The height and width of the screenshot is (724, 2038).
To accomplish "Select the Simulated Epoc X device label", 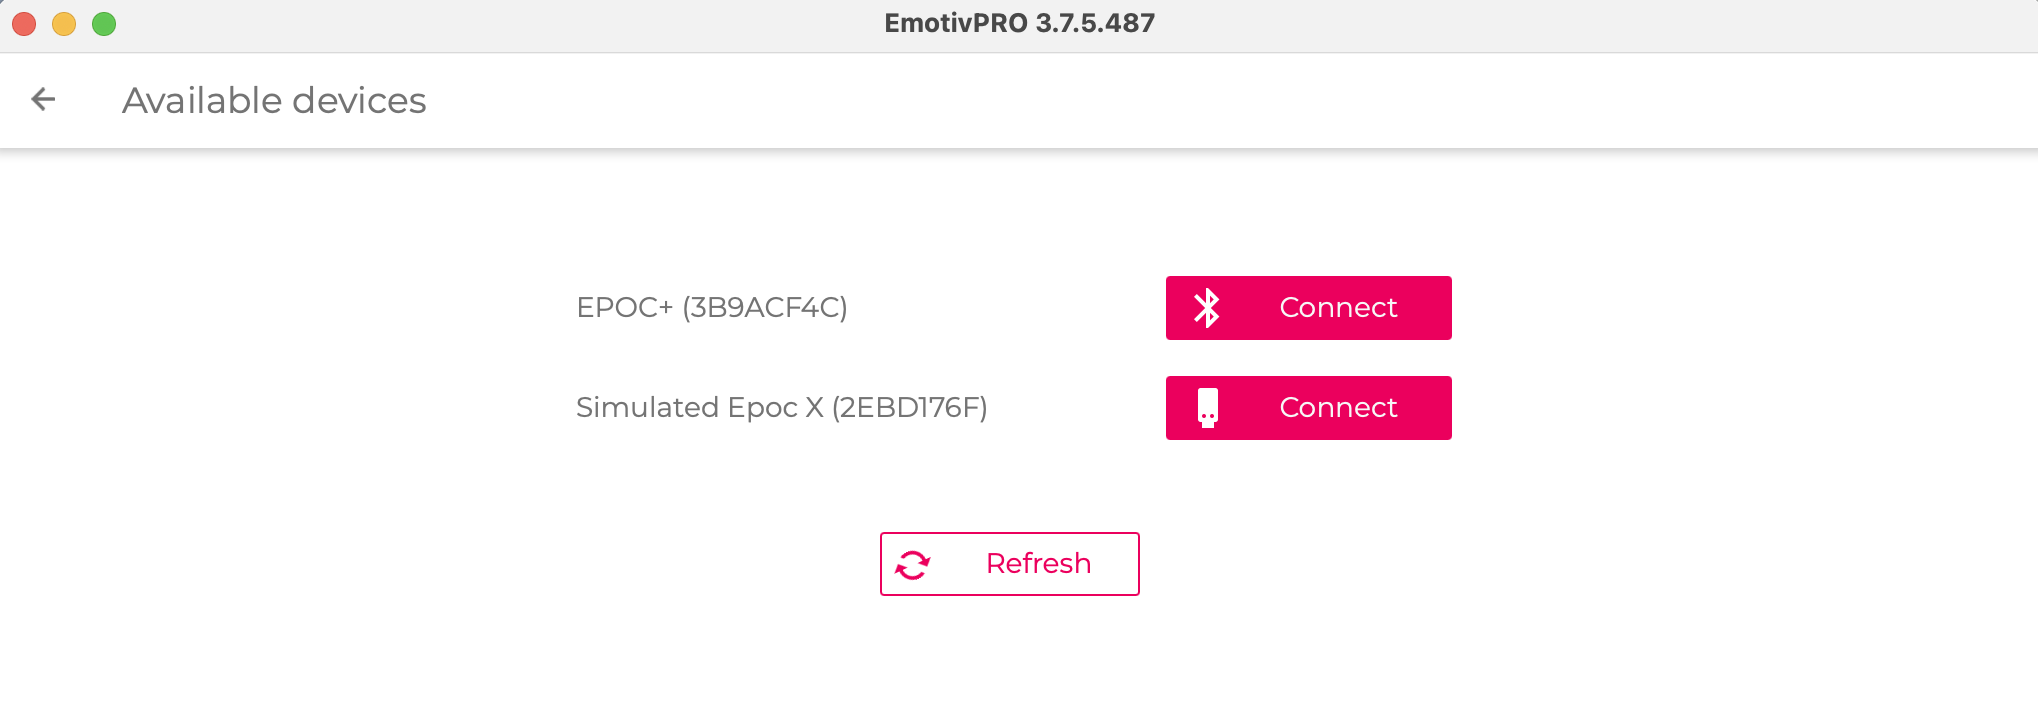I will click(782, 408).
